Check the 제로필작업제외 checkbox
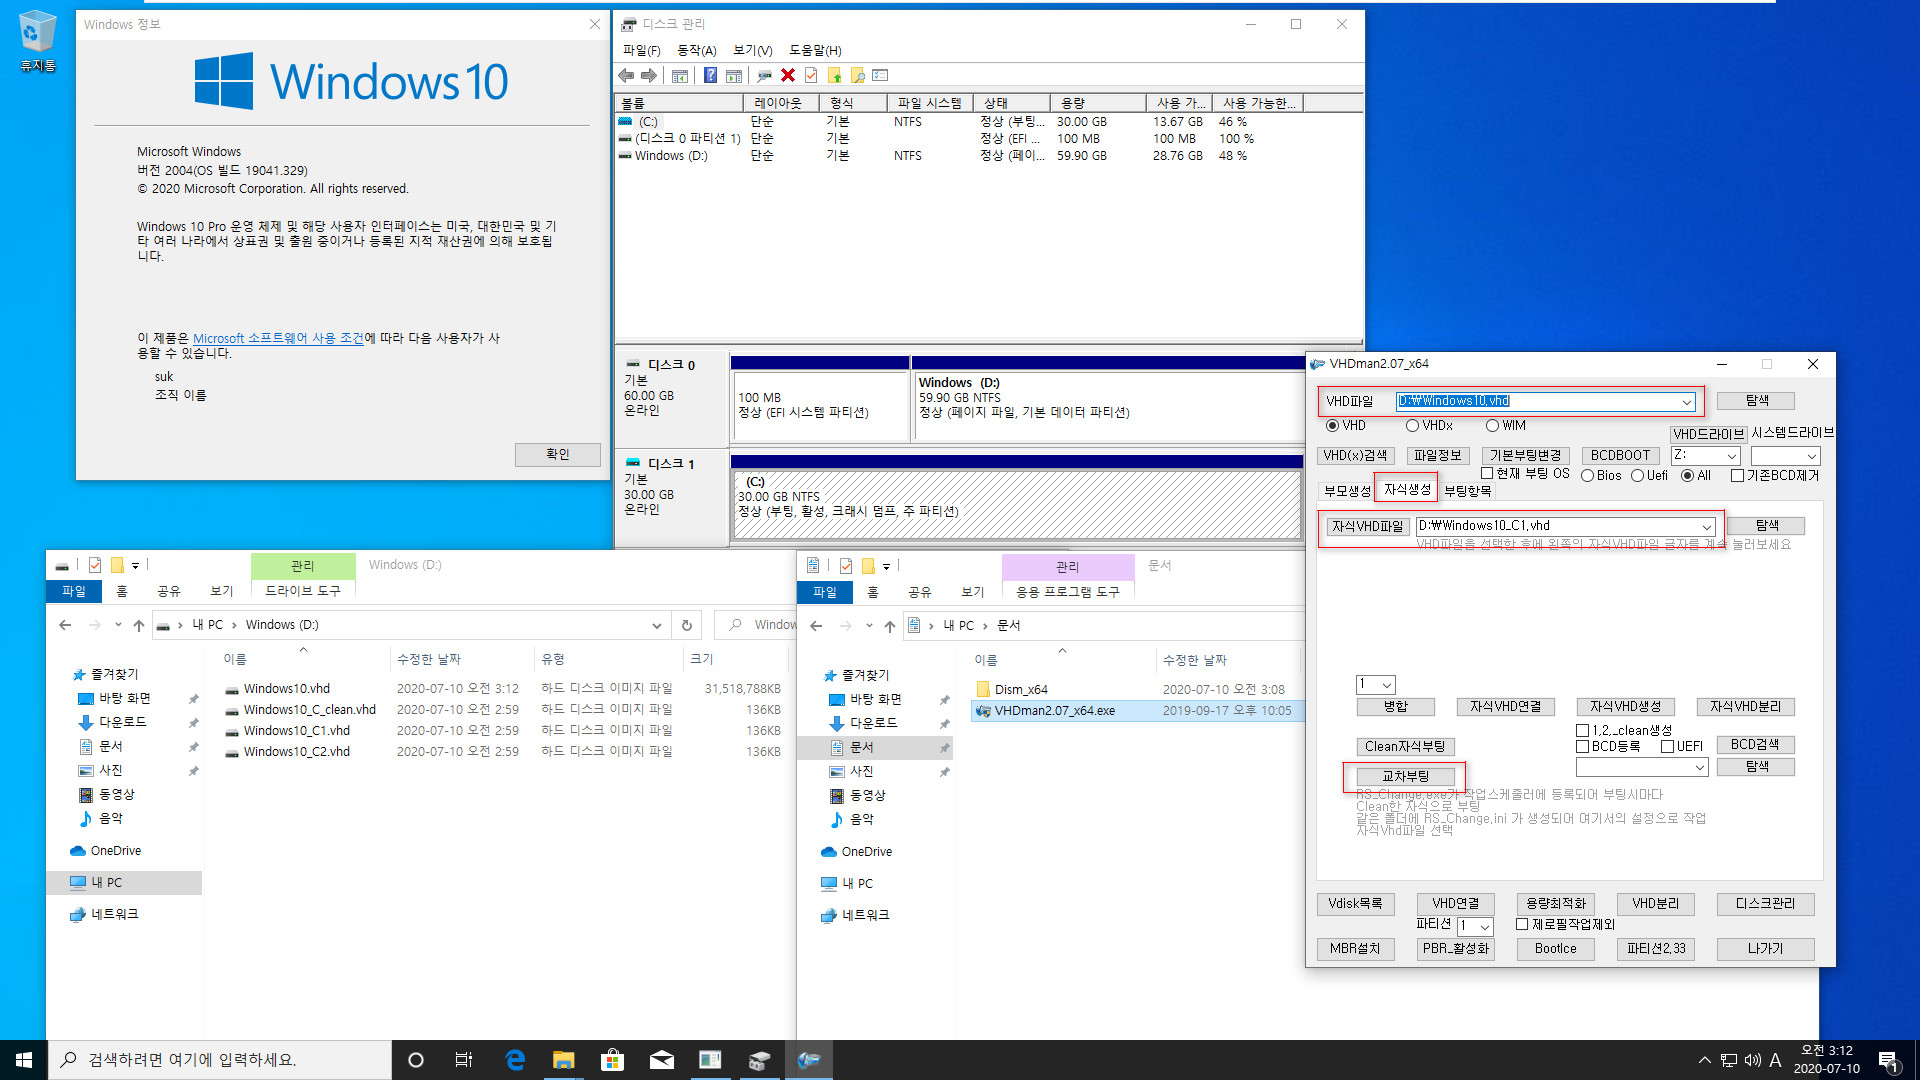 [1522, 925]
